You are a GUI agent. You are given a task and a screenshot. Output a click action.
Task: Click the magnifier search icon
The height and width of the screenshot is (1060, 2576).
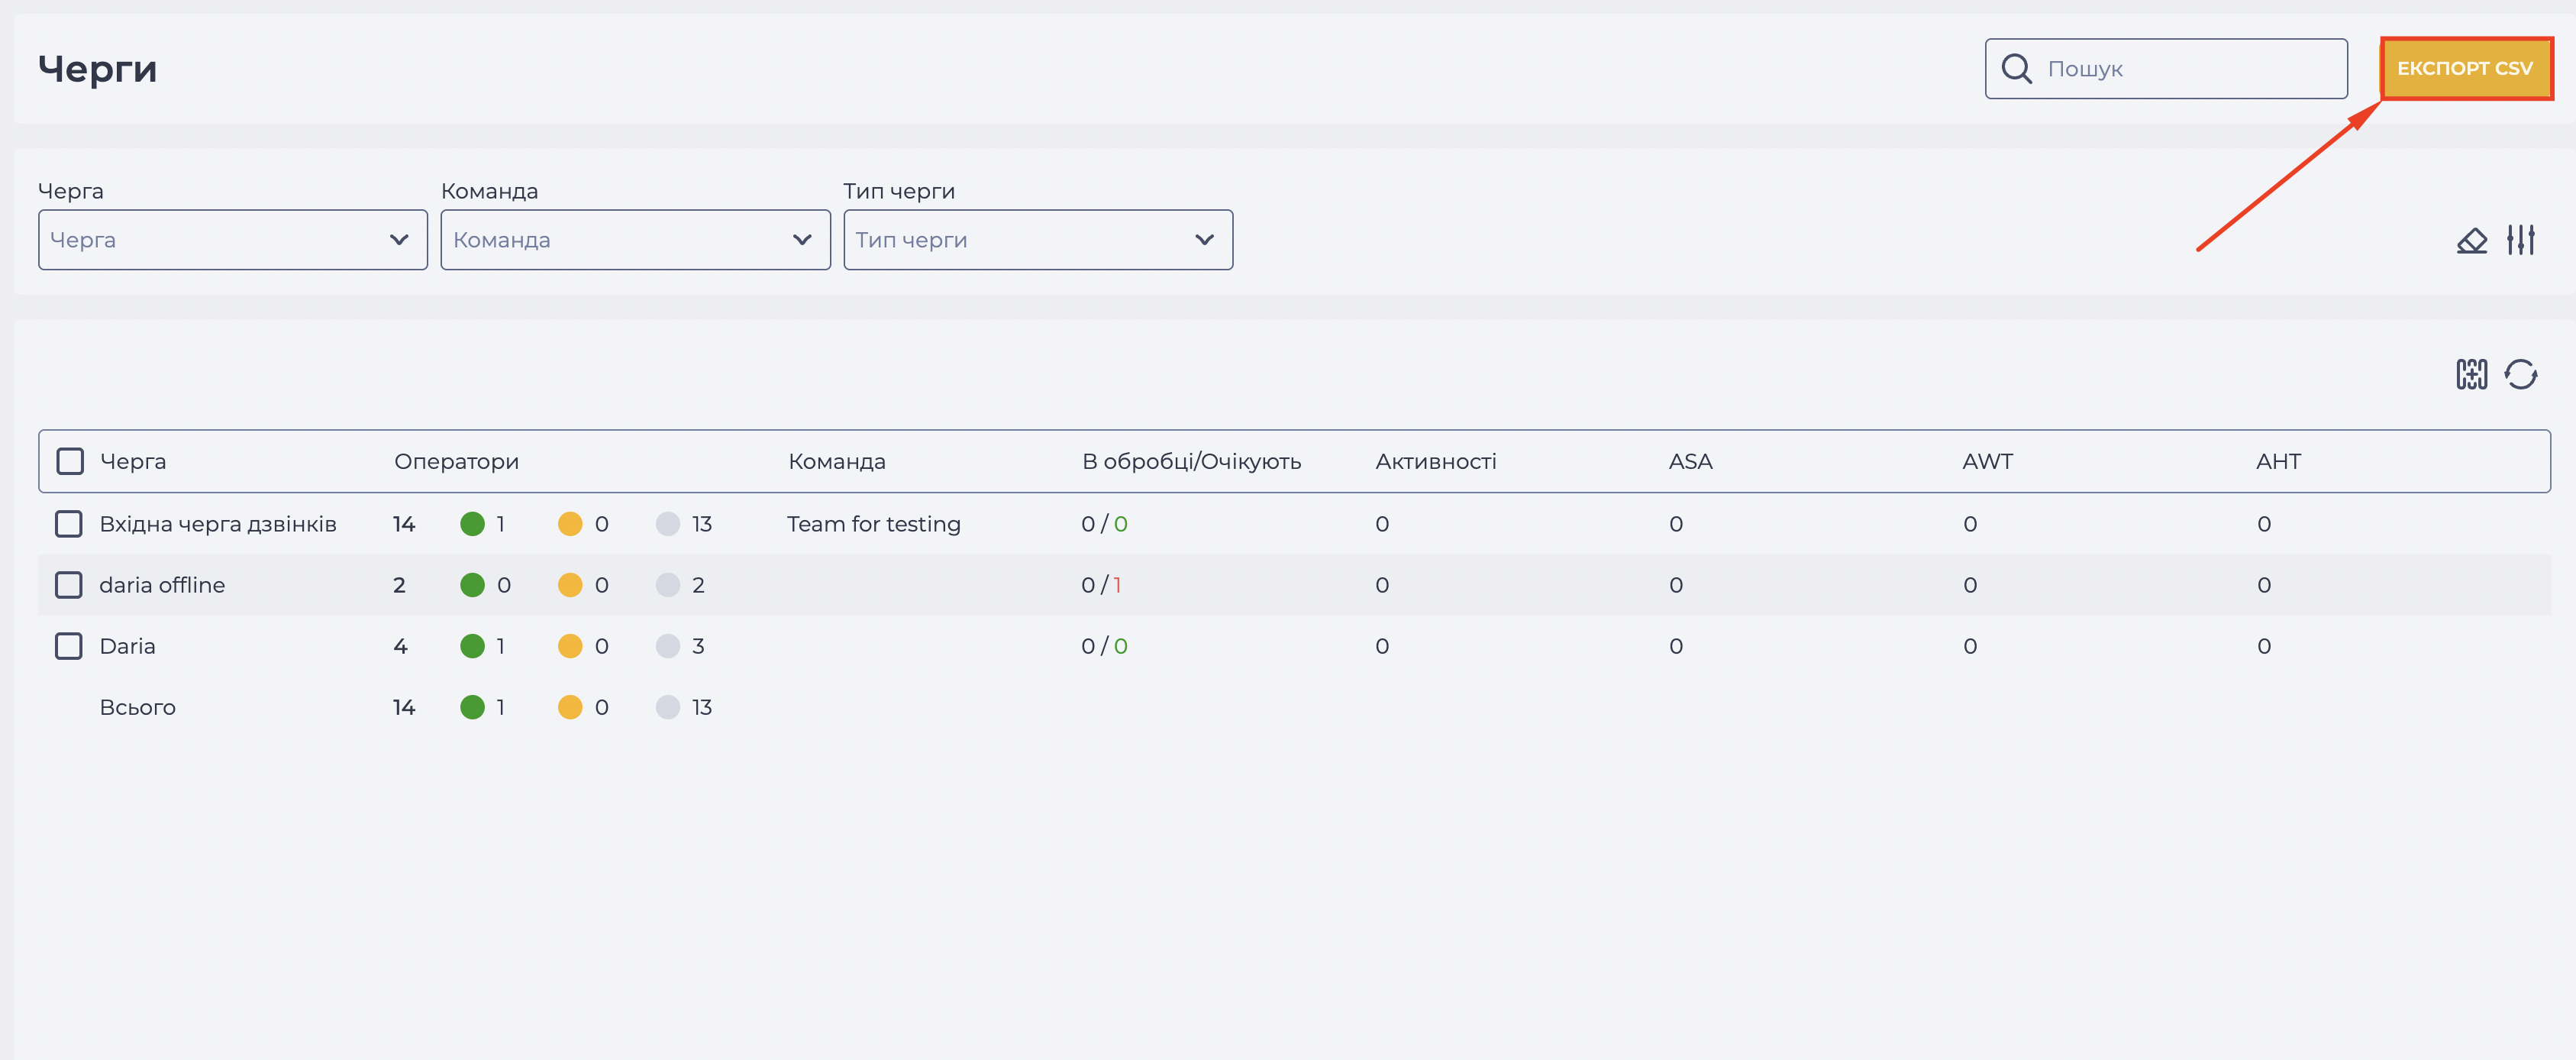pyautogui.click(x=2016, y=69)
